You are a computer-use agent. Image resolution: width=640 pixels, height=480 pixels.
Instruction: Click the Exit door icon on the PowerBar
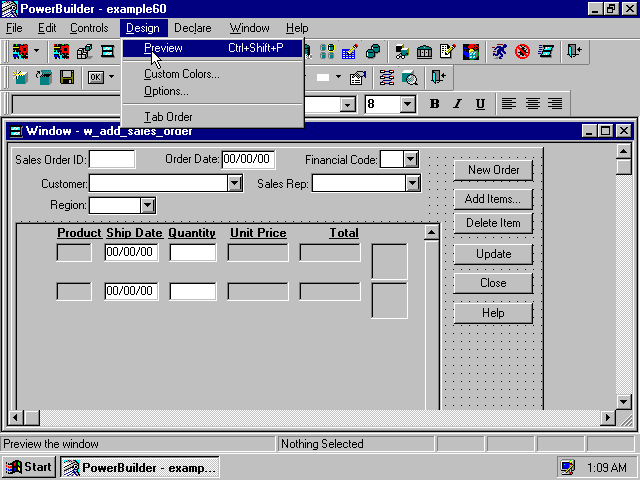(x=575, y=51)
